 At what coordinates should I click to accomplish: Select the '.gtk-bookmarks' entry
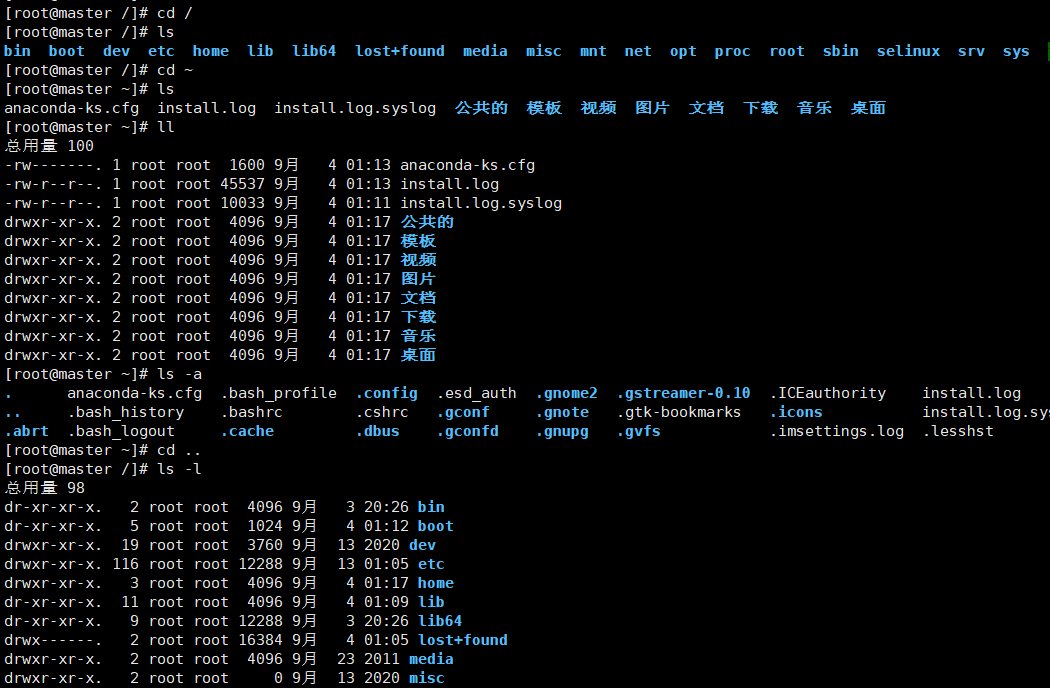pos(678,412)
